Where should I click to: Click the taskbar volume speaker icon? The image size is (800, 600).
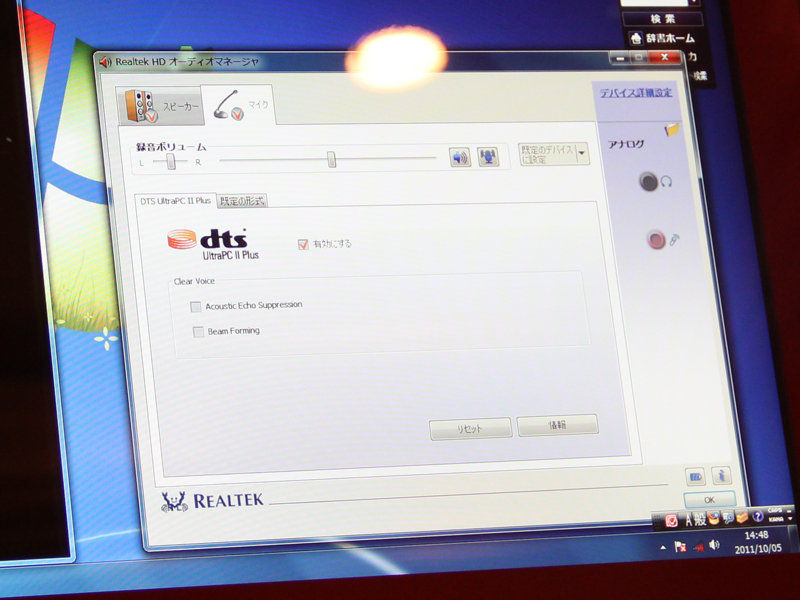713,546
